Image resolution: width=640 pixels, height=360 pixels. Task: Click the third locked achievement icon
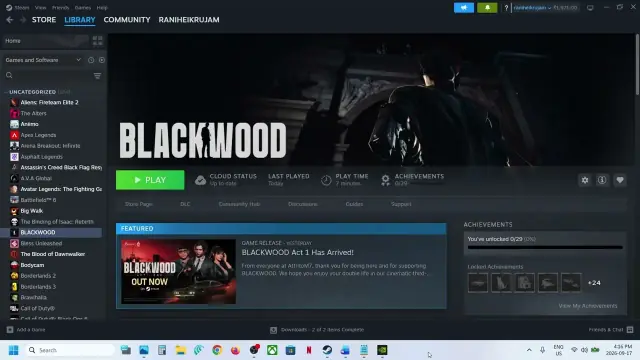coord(524,282)
